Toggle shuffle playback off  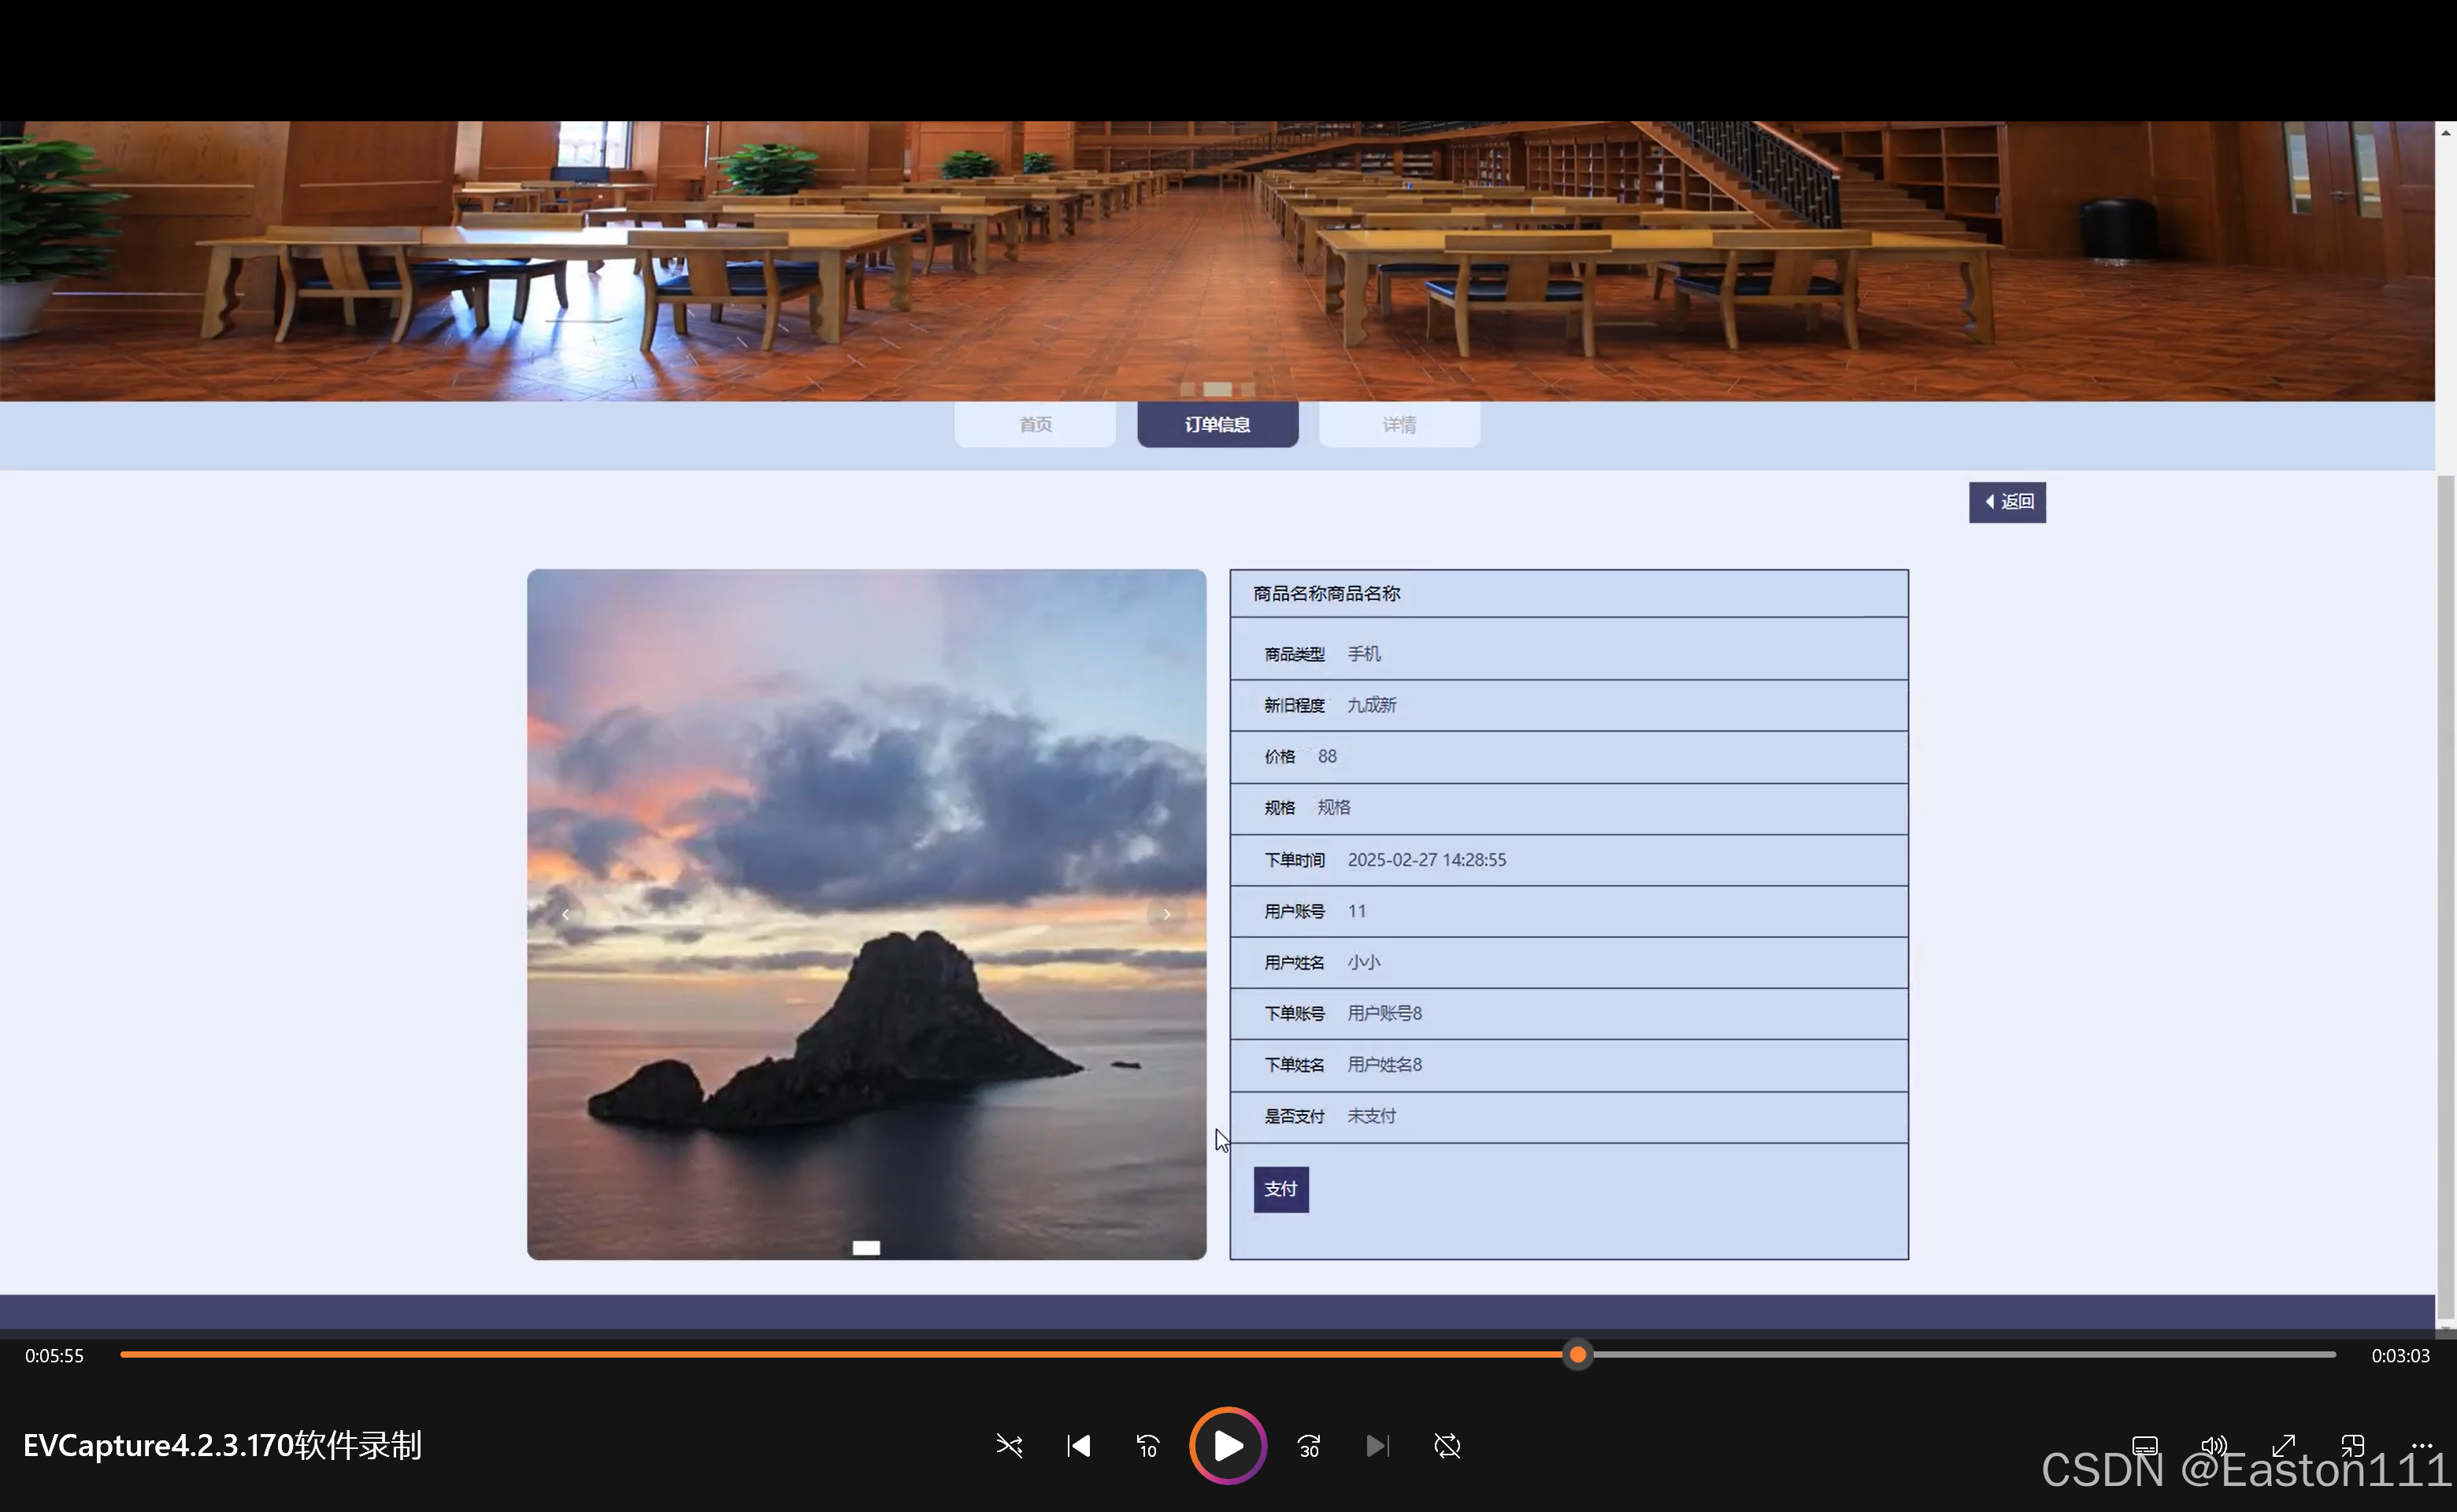1009,1446
